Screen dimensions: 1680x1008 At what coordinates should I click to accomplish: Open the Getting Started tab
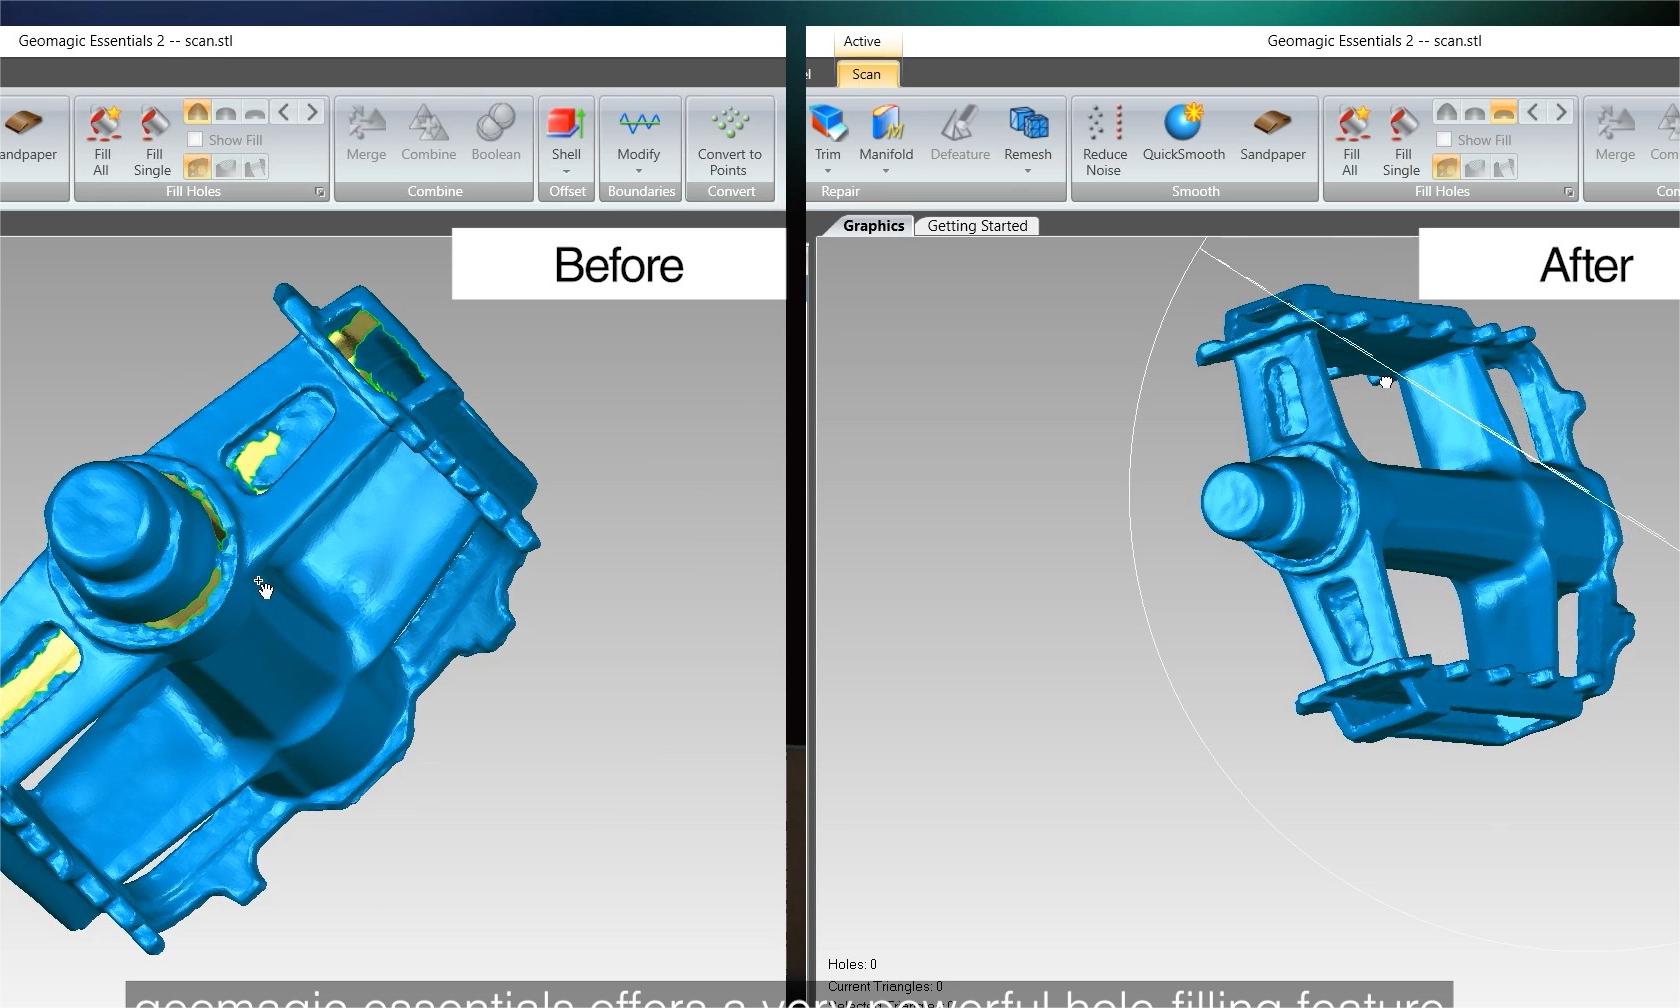point(977,226)
